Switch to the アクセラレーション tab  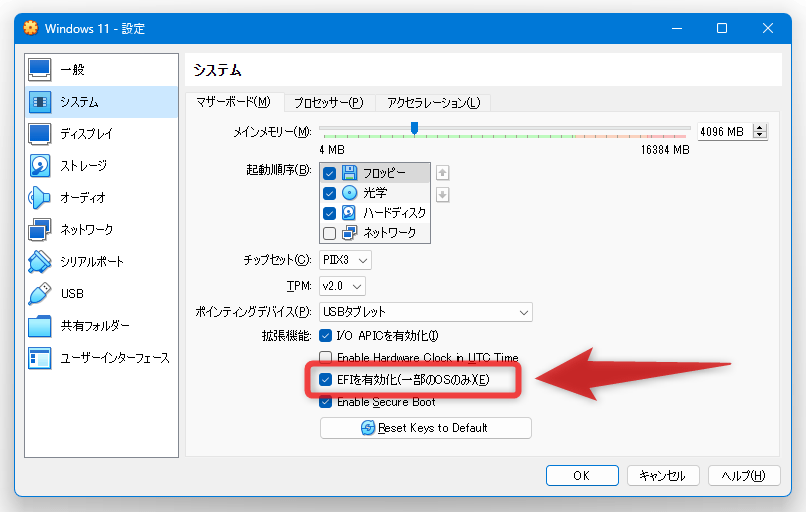coord(433,103)
